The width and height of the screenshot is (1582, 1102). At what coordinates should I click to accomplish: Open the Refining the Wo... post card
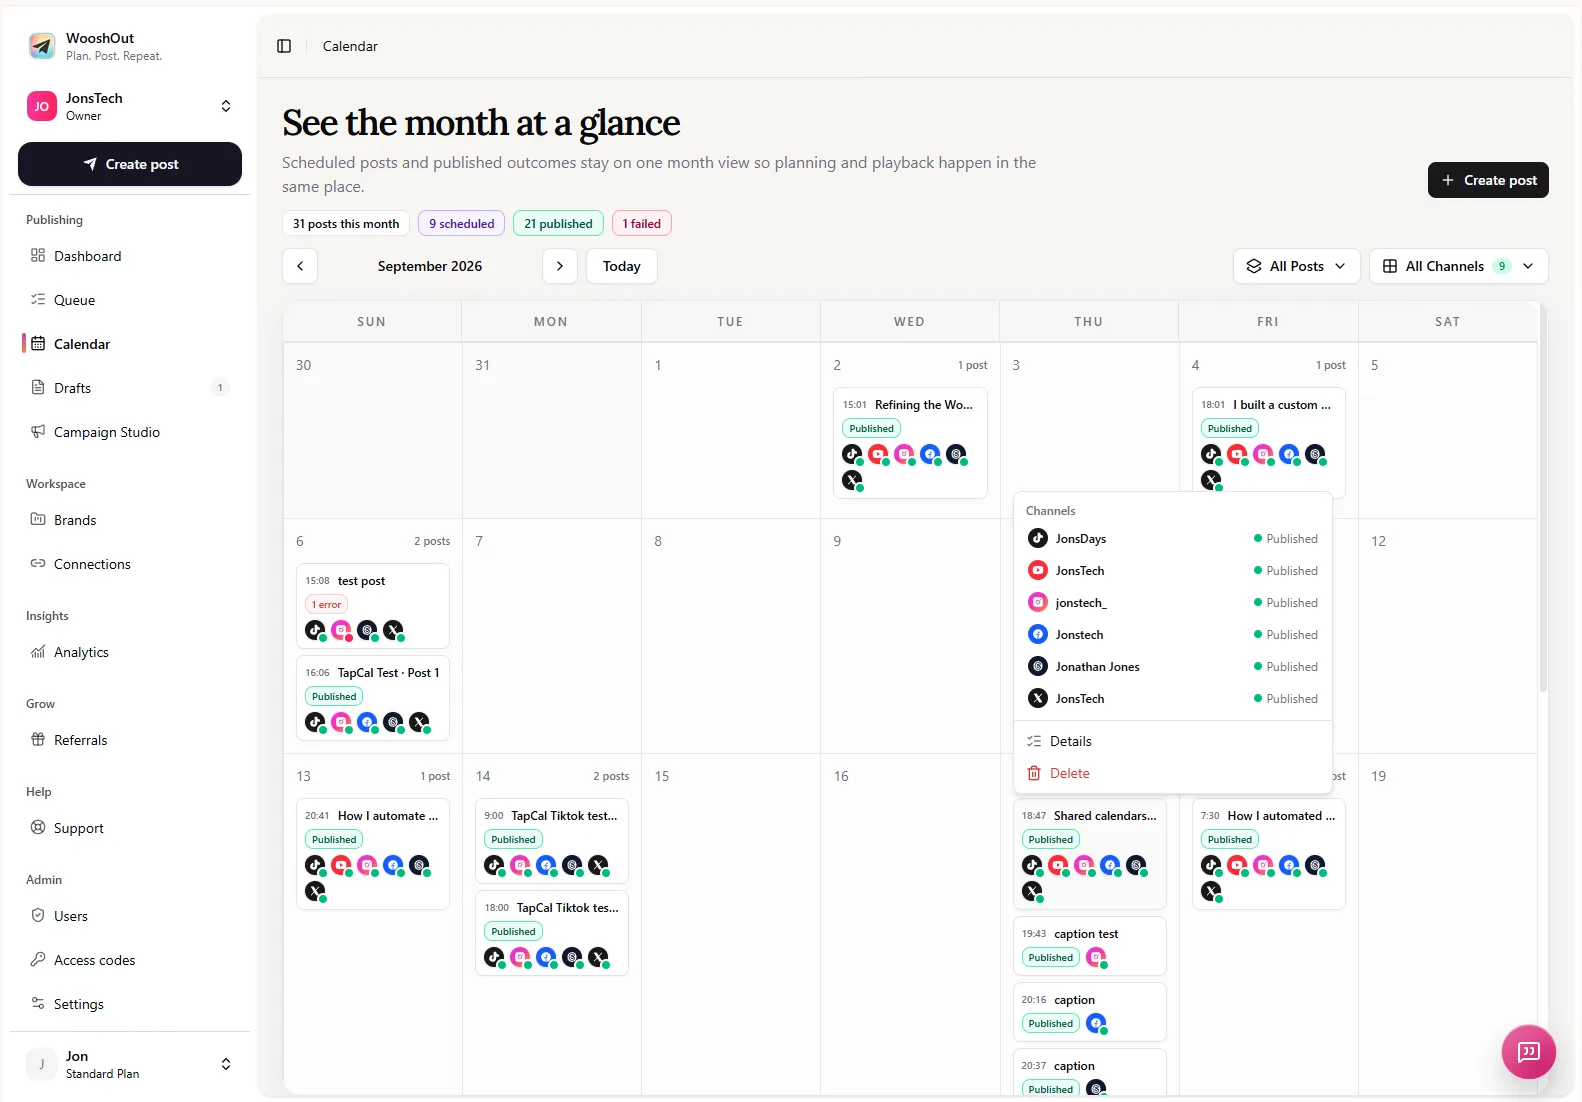tap(910, 442)
